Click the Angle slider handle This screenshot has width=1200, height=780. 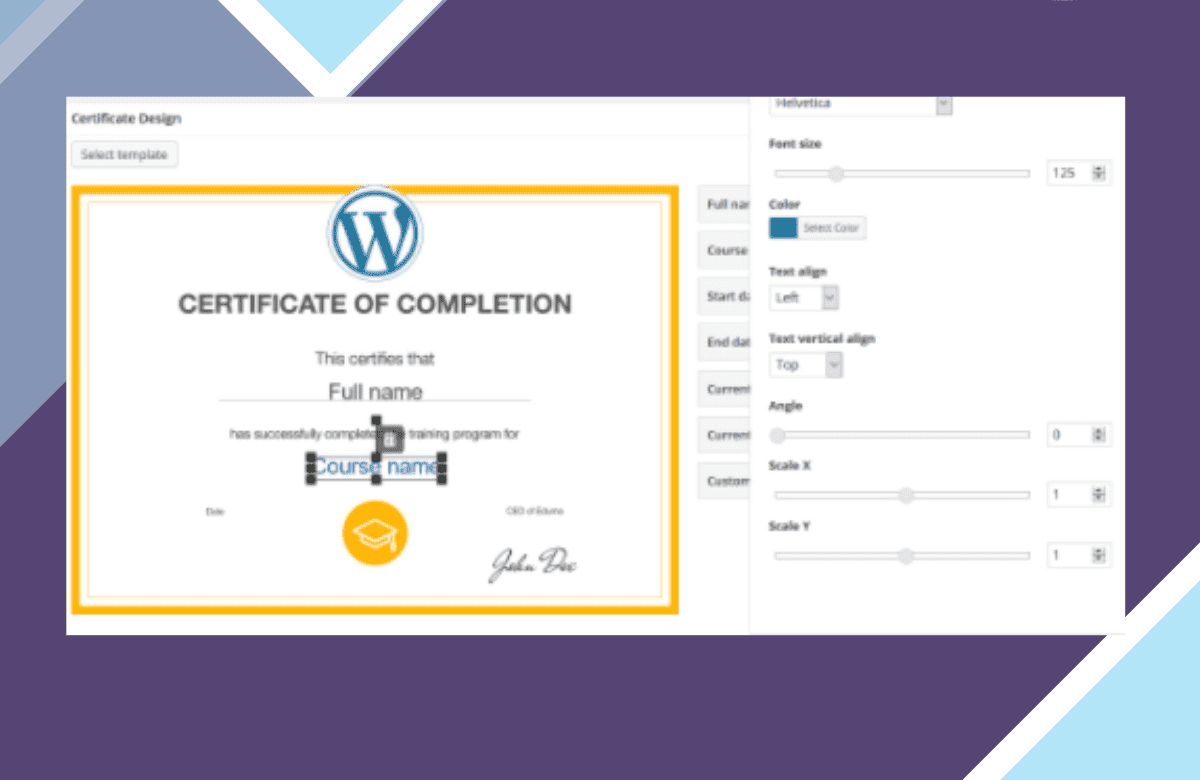point(777,435)
